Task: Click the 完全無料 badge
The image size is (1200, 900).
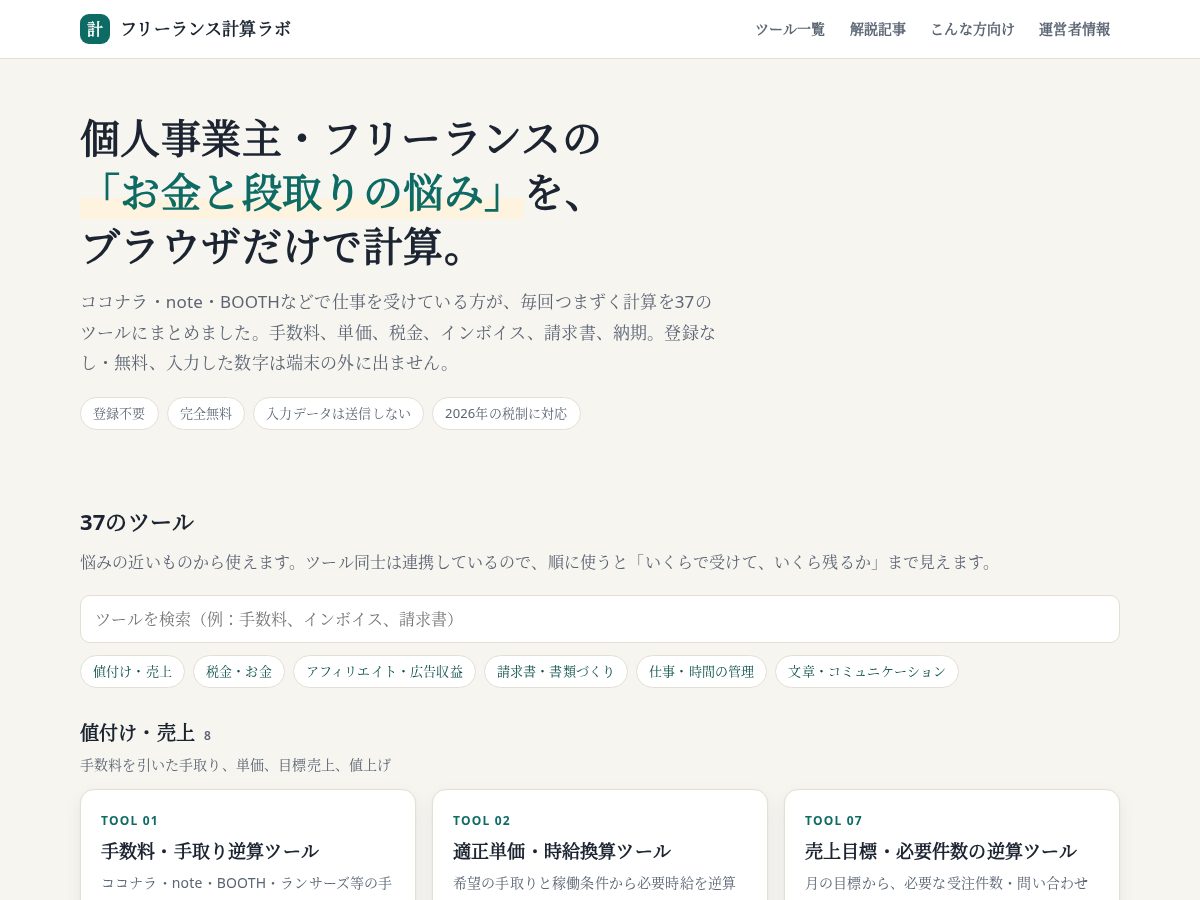Action: (206, 413)
